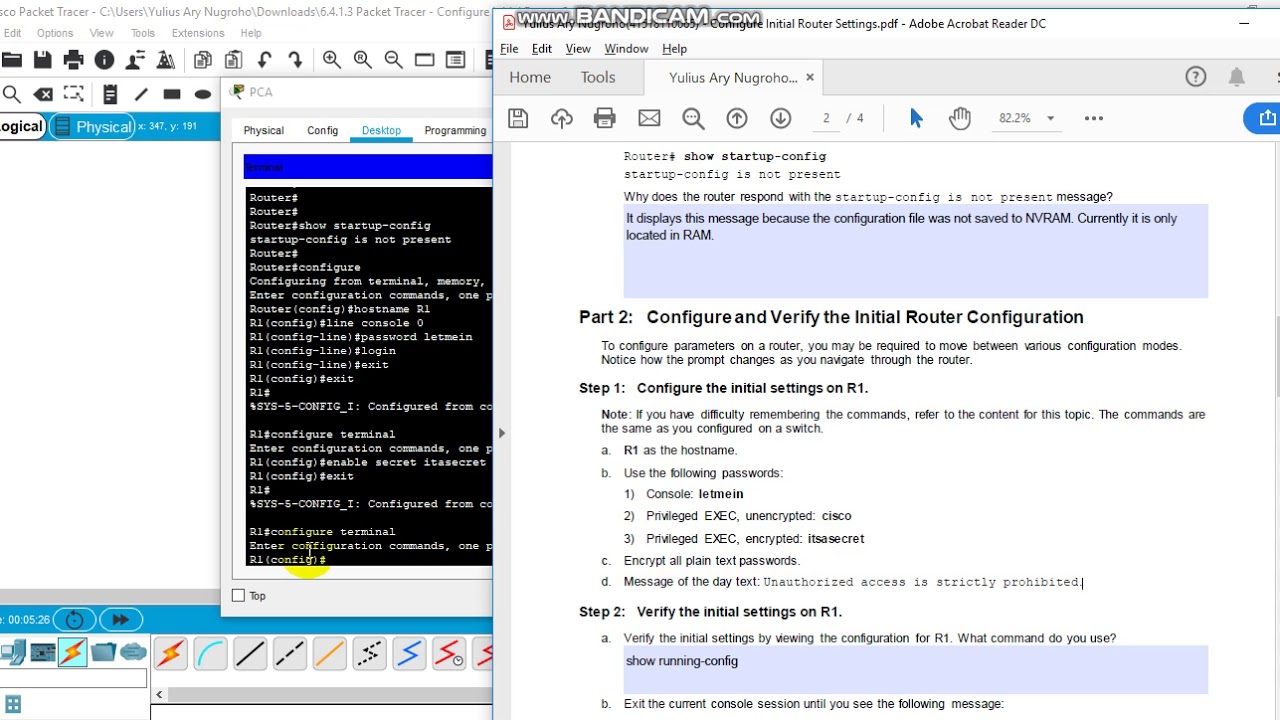Edit the PDF page number field

(x=826, y=118)
